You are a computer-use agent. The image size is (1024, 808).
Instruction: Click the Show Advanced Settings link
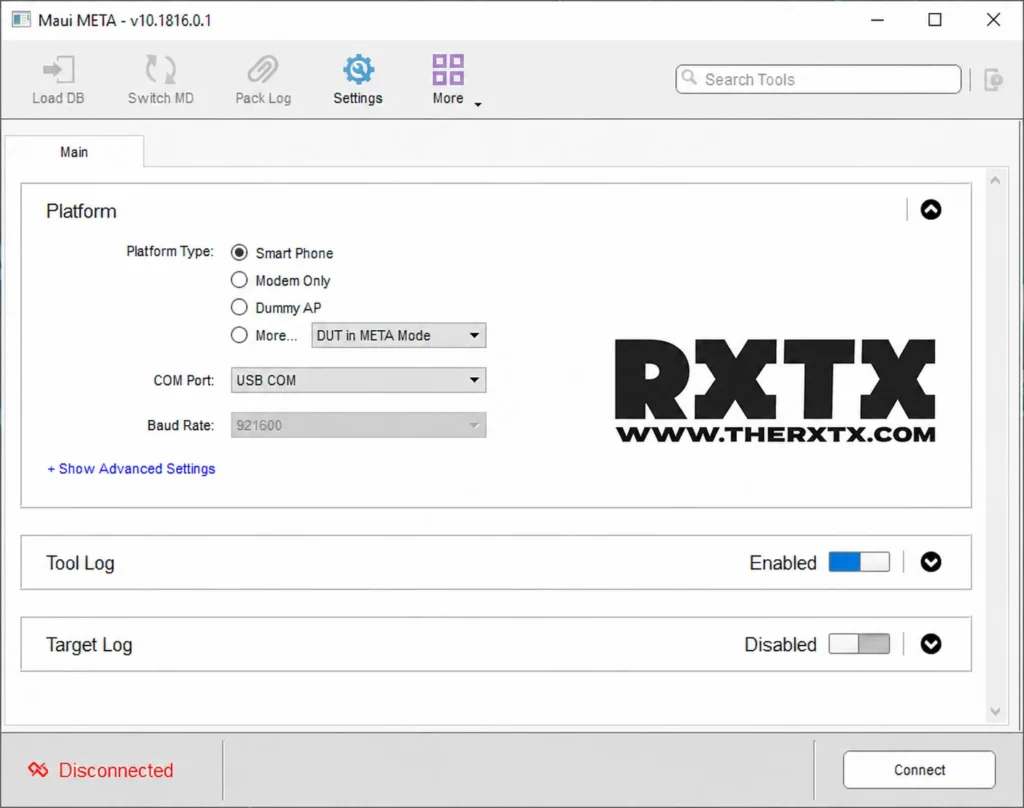point(131,469)
